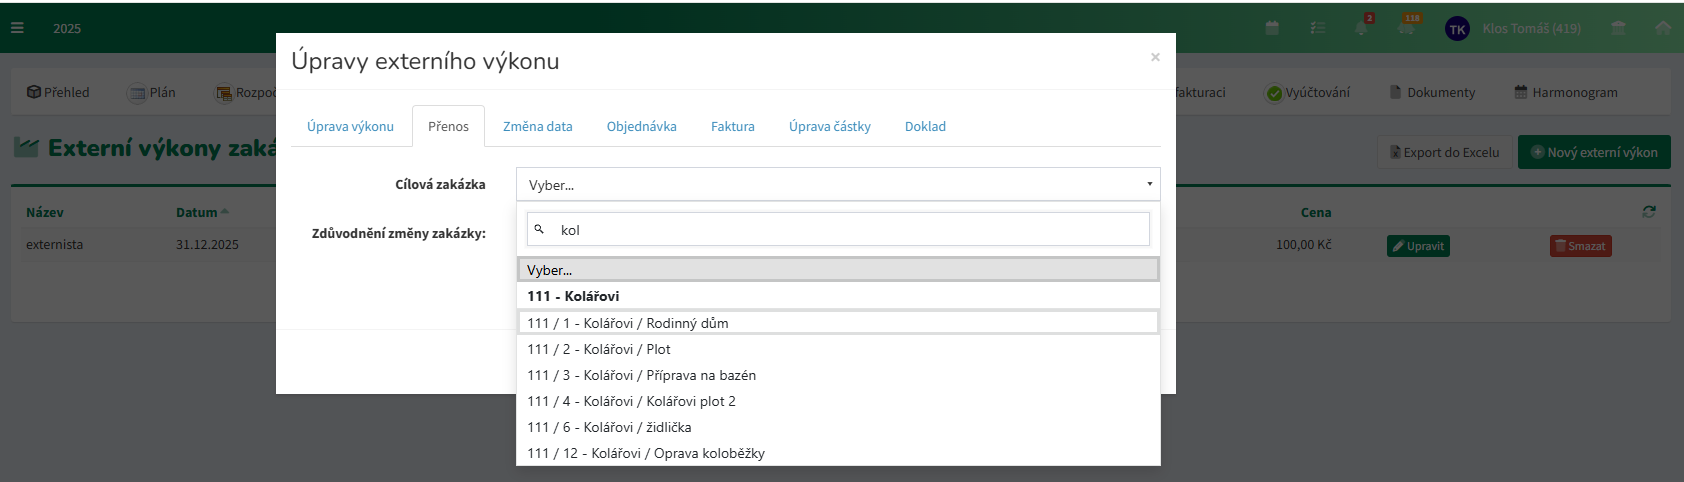Open the task checklist icon
This screenshot has width=1684, height=482.
coord(1318,28)
